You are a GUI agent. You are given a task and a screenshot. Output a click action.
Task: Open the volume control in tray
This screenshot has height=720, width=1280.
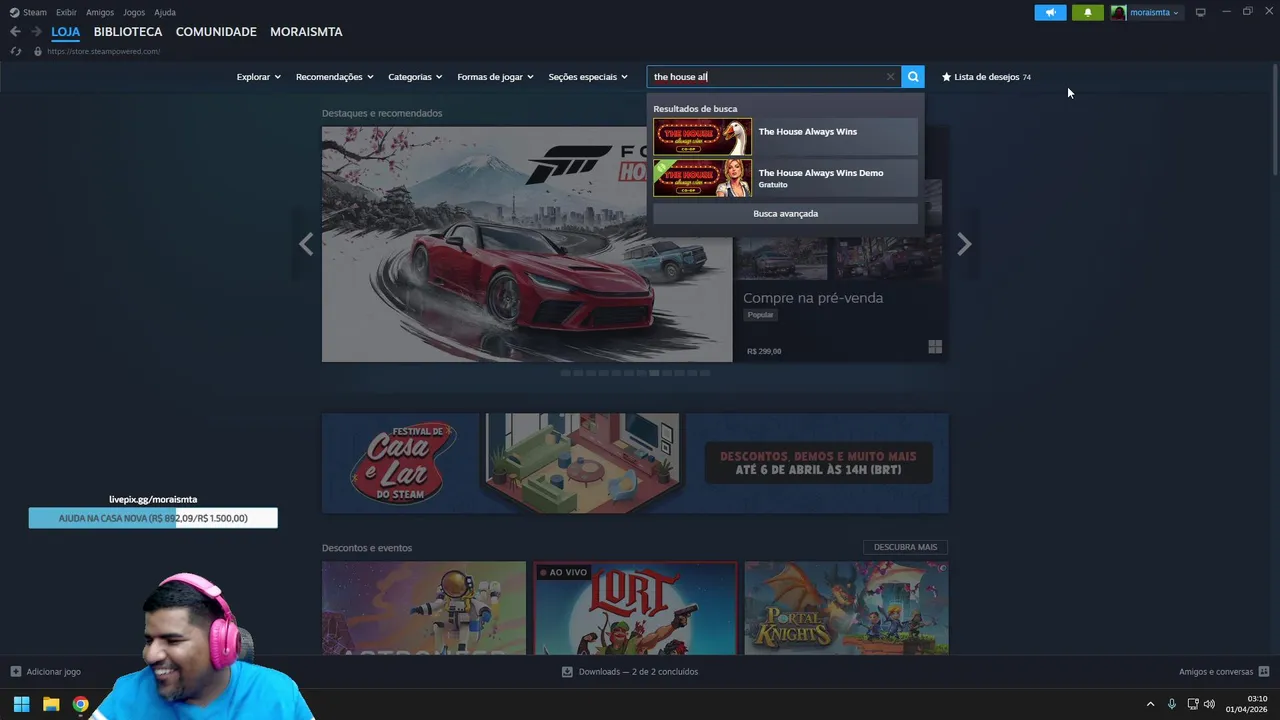point(1209,704)
